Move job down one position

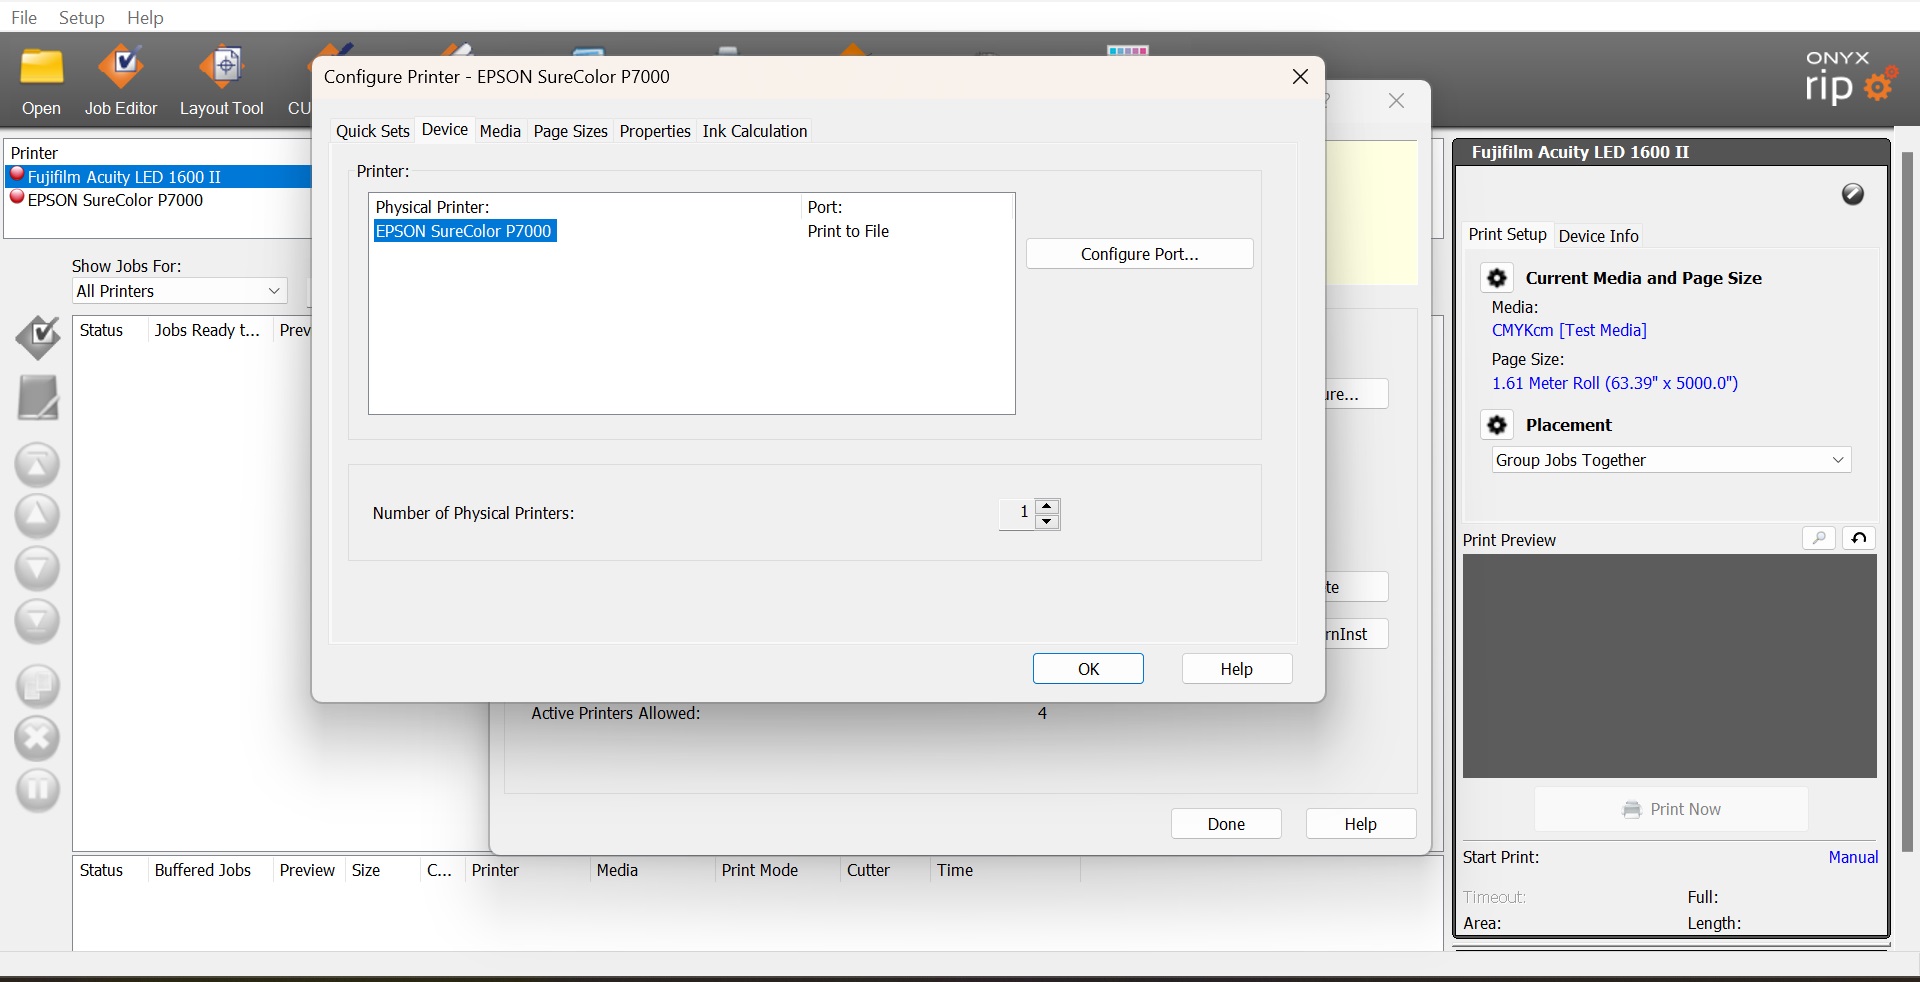pos(37,568)
